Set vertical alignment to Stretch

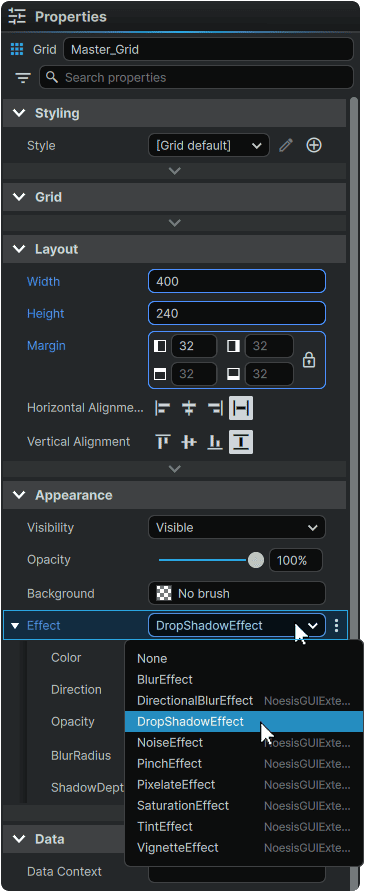click(x=241, y=442)
